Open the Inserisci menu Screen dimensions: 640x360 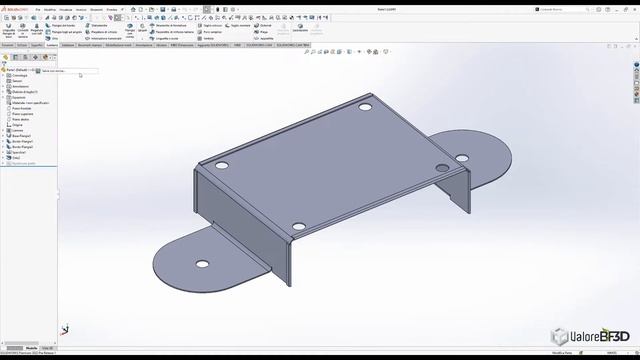[x=81, y=9]
